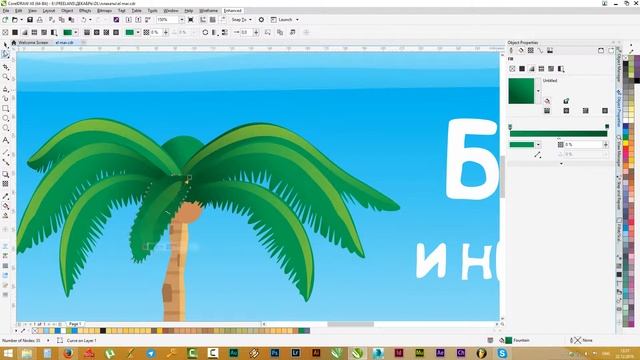Viewport: 640px width, 360px height.
Task: Select Uniform fill in the Object Properties docker
Action: 522,69
